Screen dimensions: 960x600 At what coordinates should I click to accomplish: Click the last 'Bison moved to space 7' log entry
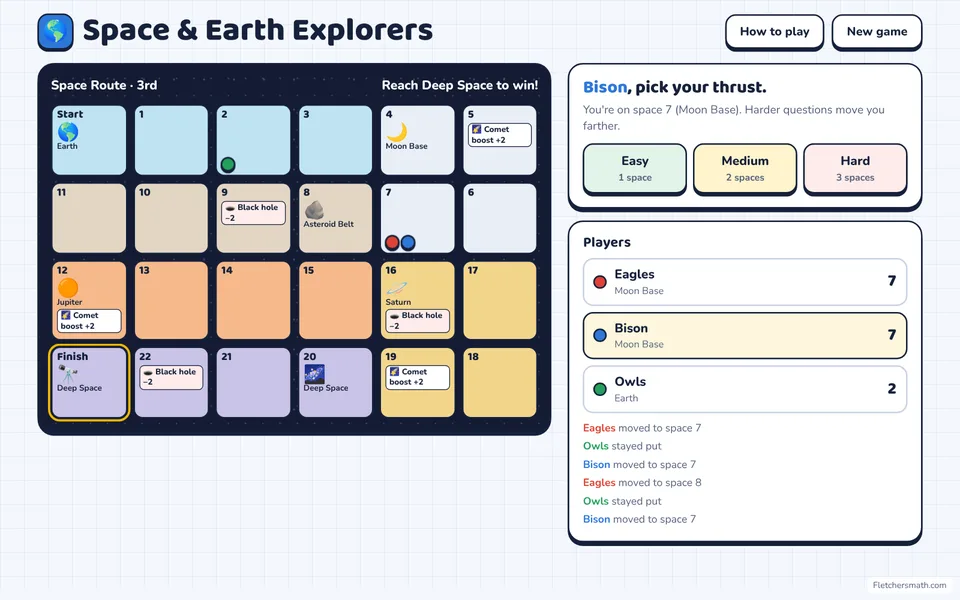coord(639,519)
